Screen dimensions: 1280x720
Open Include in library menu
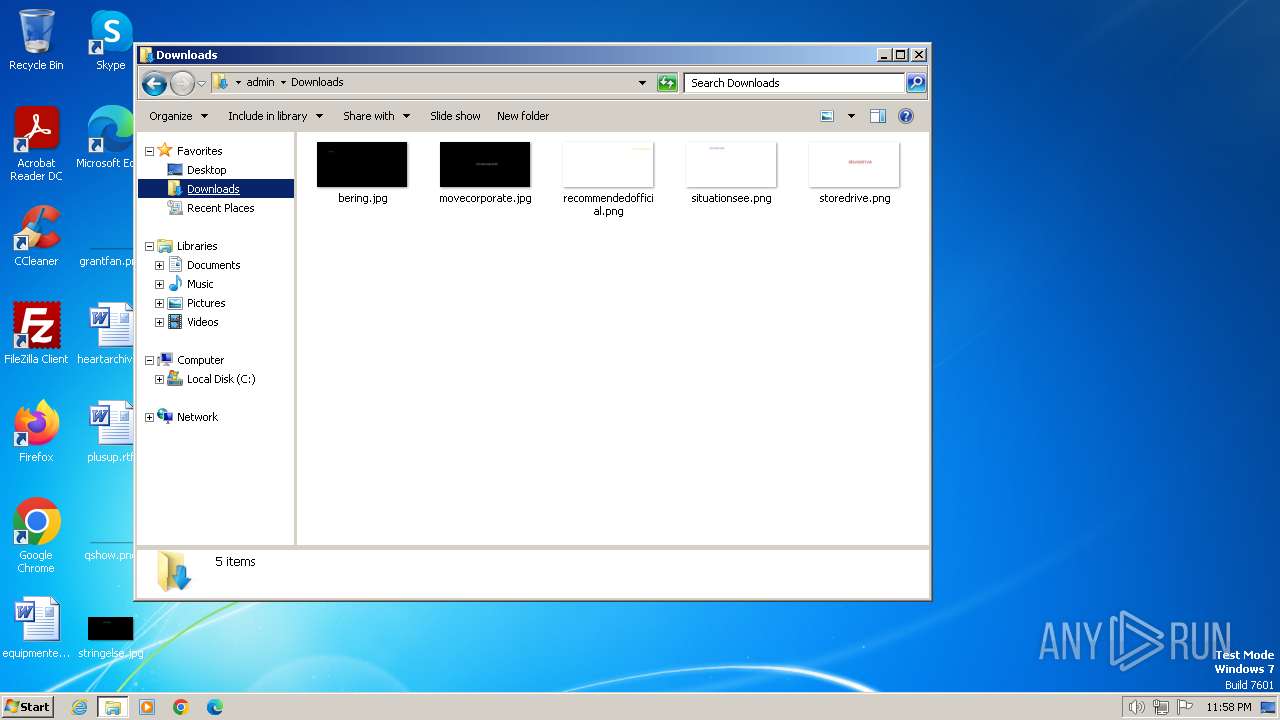tap(274, 116)
